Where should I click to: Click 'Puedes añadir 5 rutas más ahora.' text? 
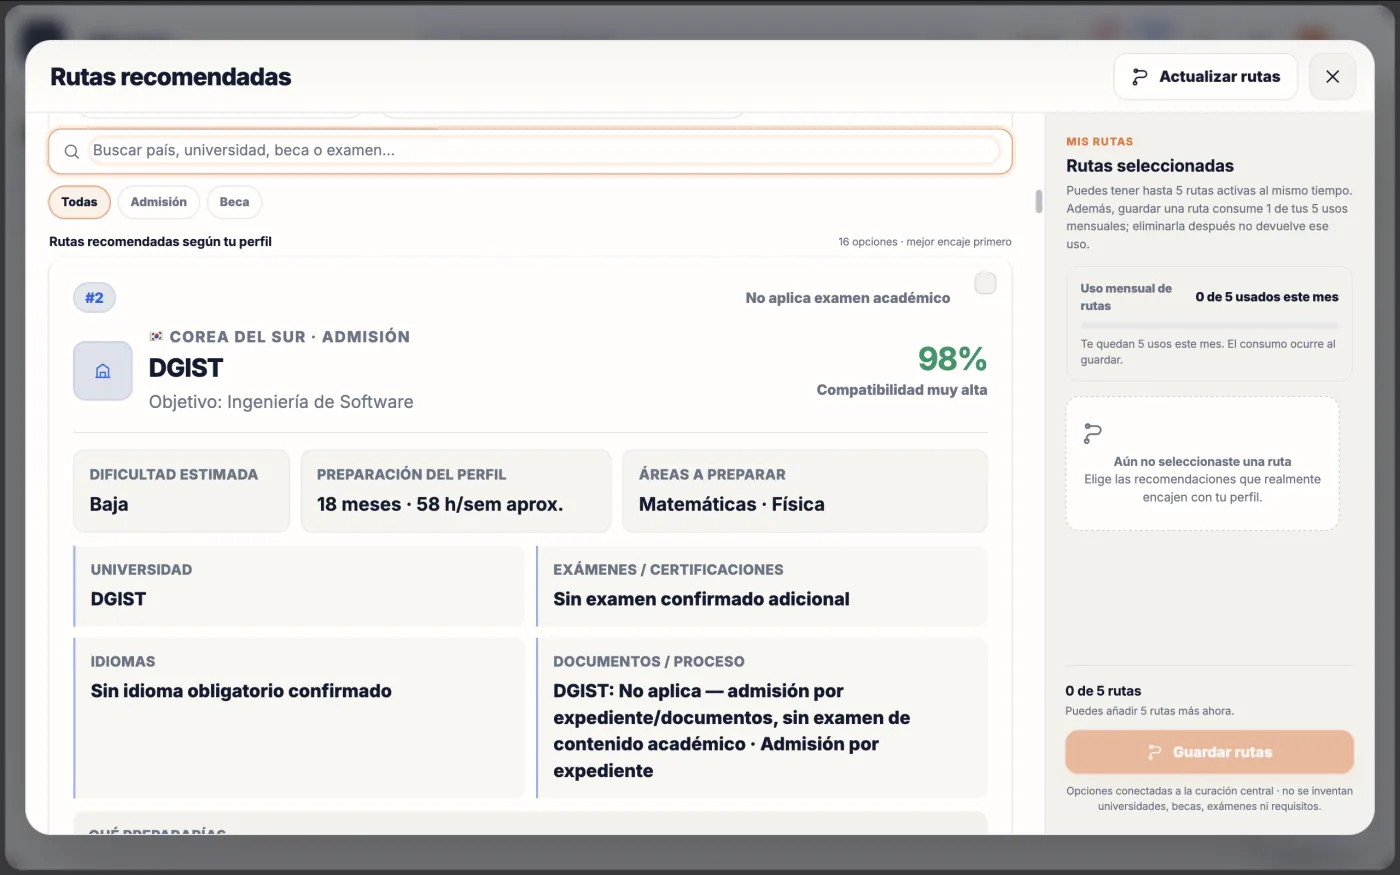(1150, 711)
